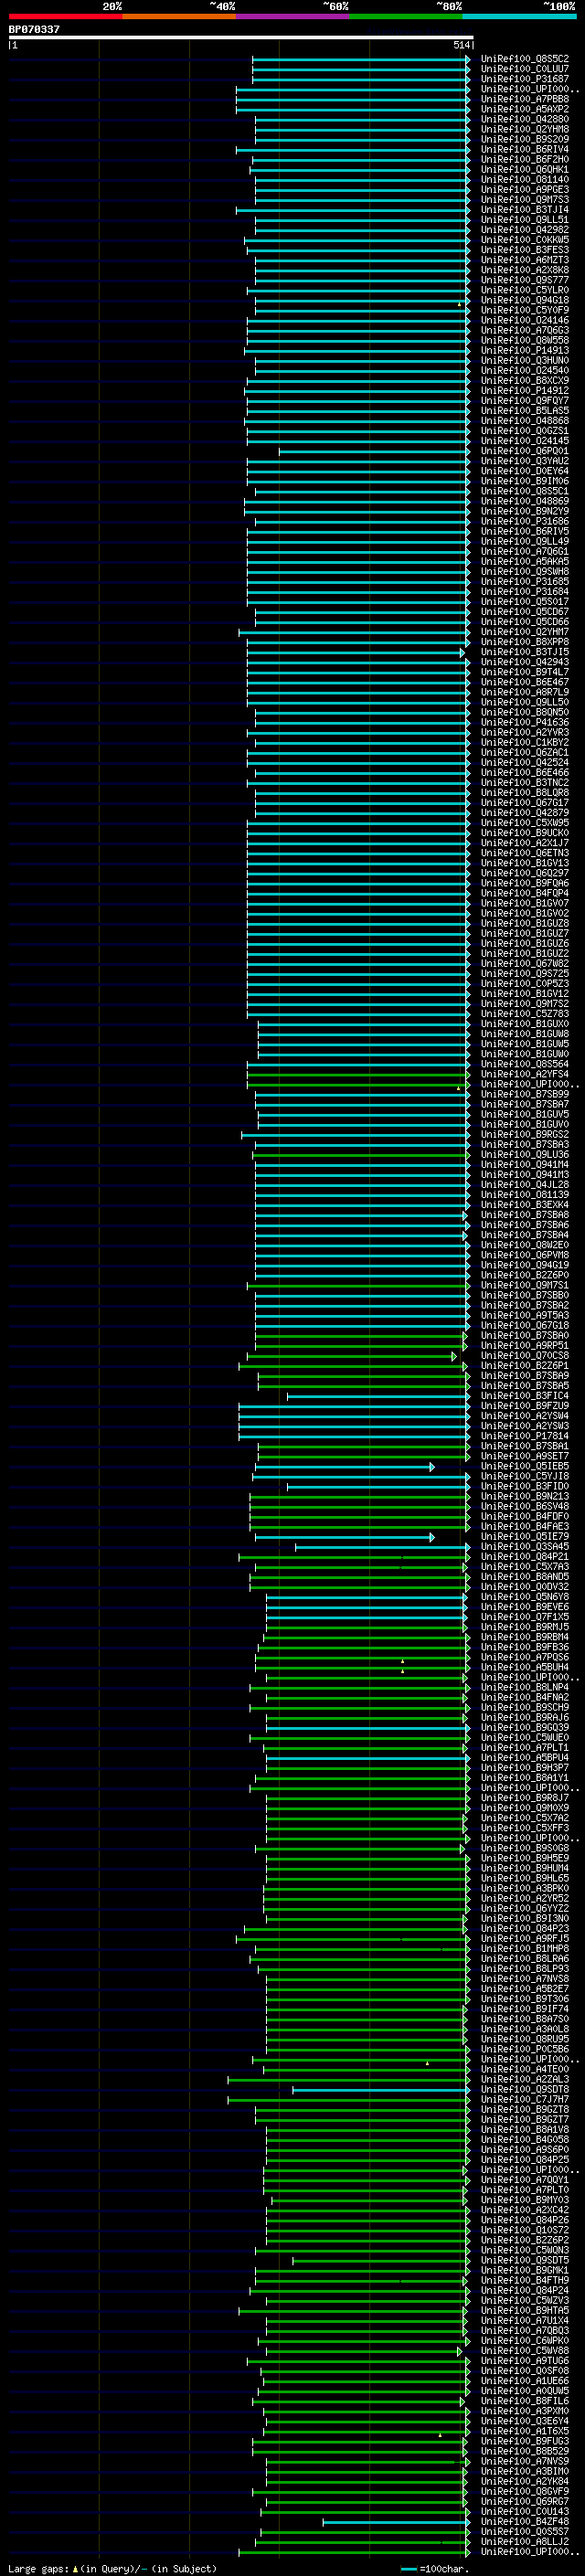Open hit UniRef100_Q8S5C2

tap(525, 59)
